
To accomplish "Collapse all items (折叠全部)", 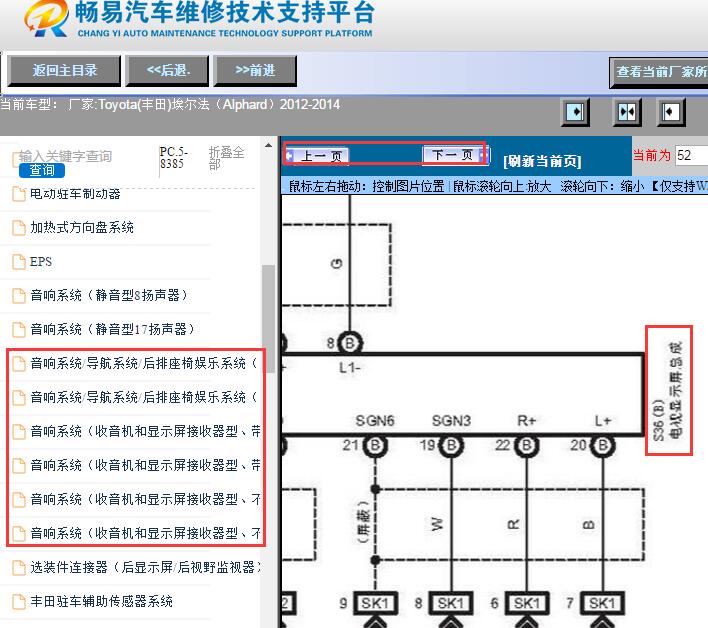I will pyautogui.click(x=226, y=158).
